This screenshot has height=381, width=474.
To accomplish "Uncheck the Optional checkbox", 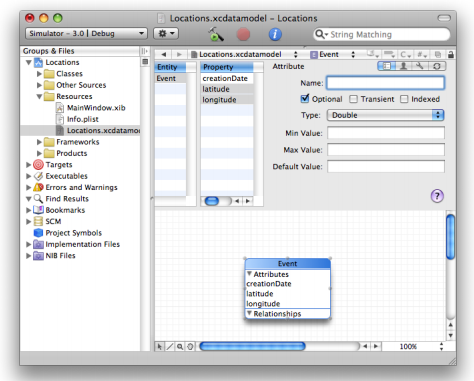I will click(305, 99).
